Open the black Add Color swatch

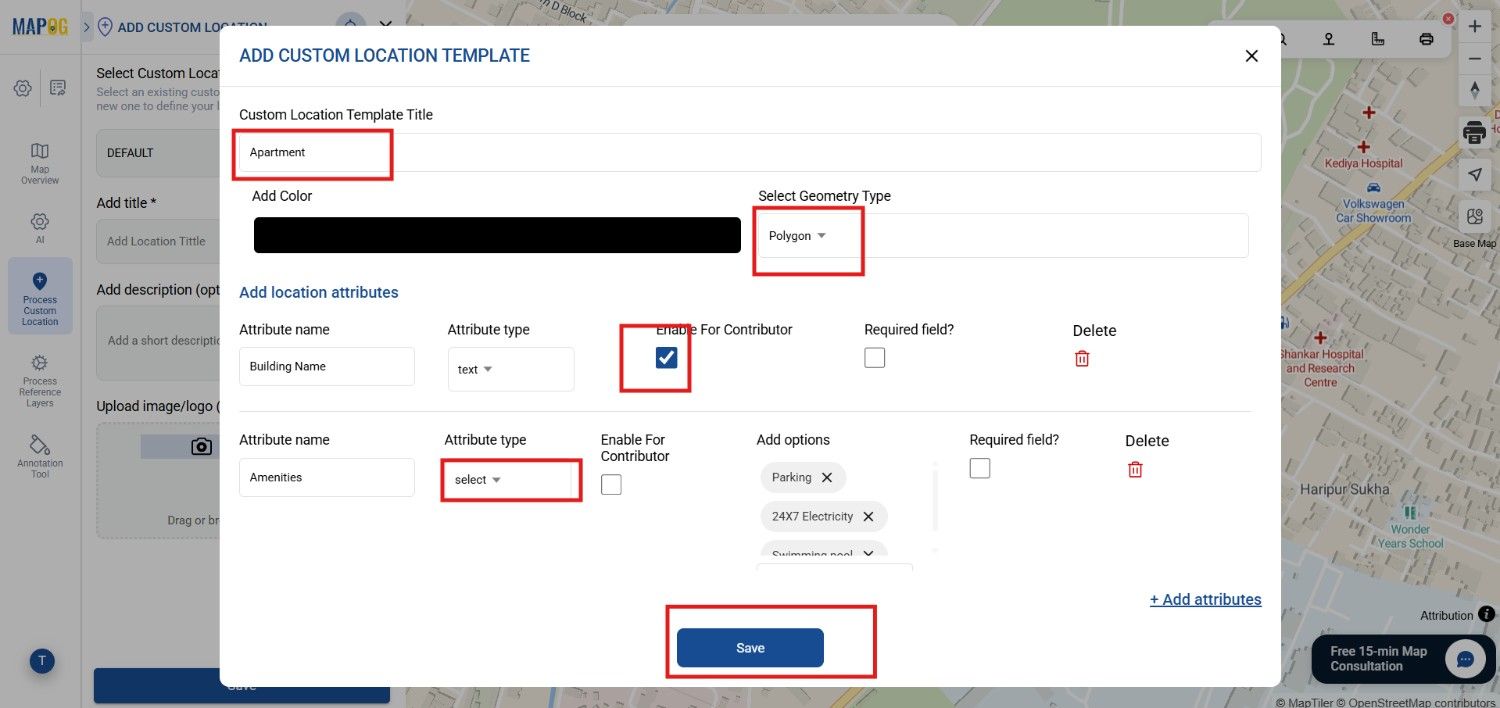pos(497,235)
